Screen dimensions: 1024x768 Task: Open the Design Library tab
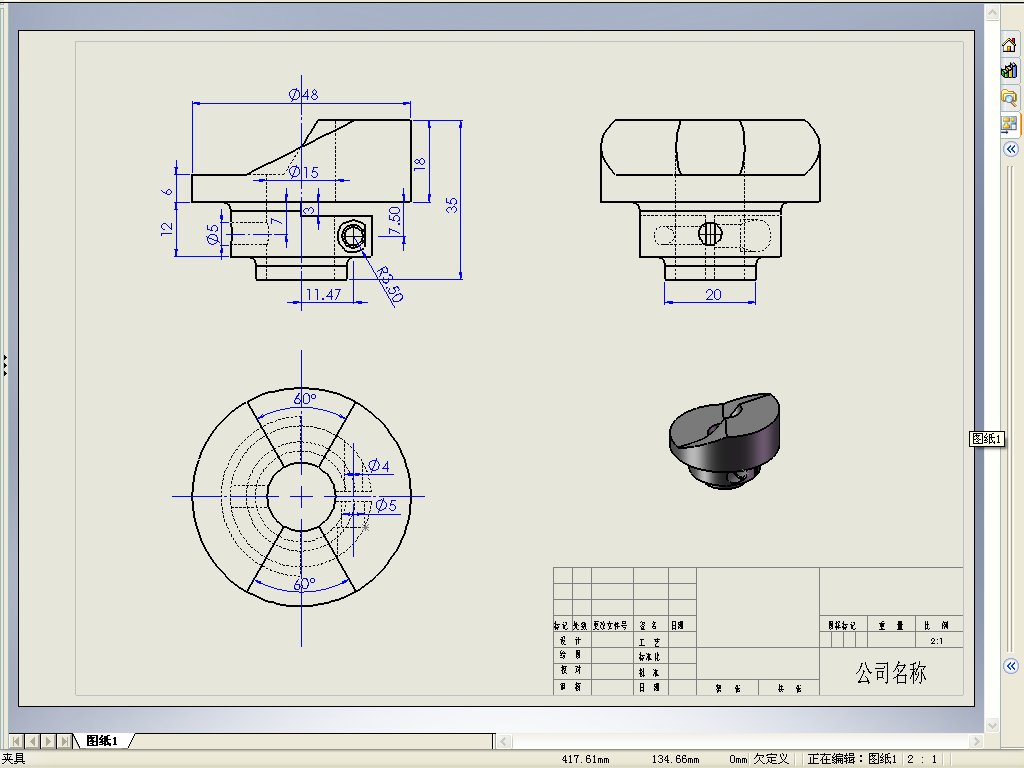(1009, 71)
